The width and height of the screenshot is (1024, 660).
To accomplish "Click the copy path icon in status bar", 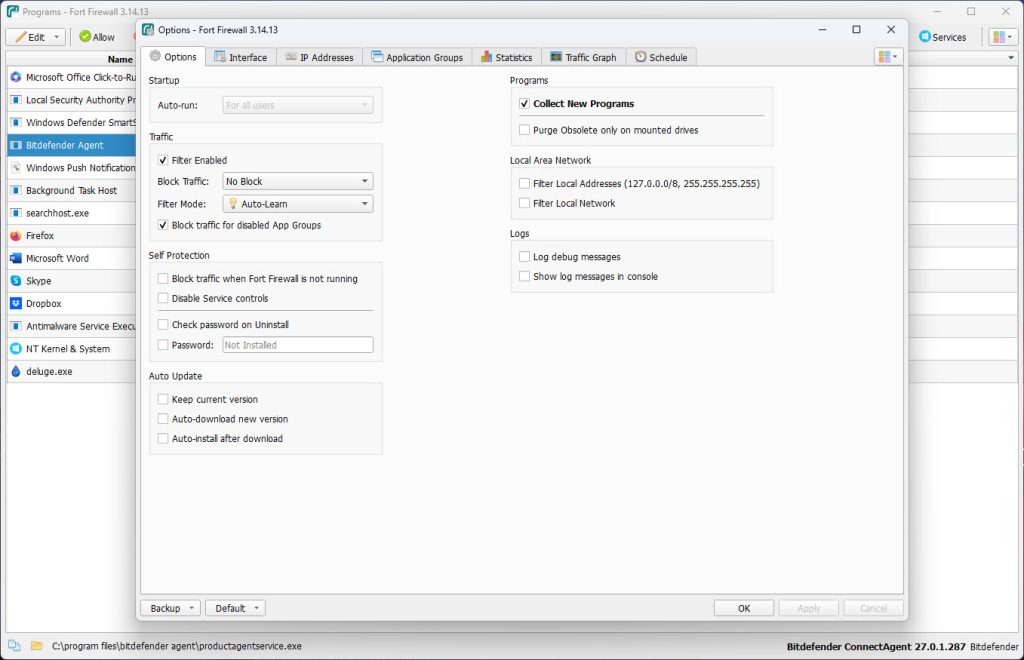I will click(14, 646).
